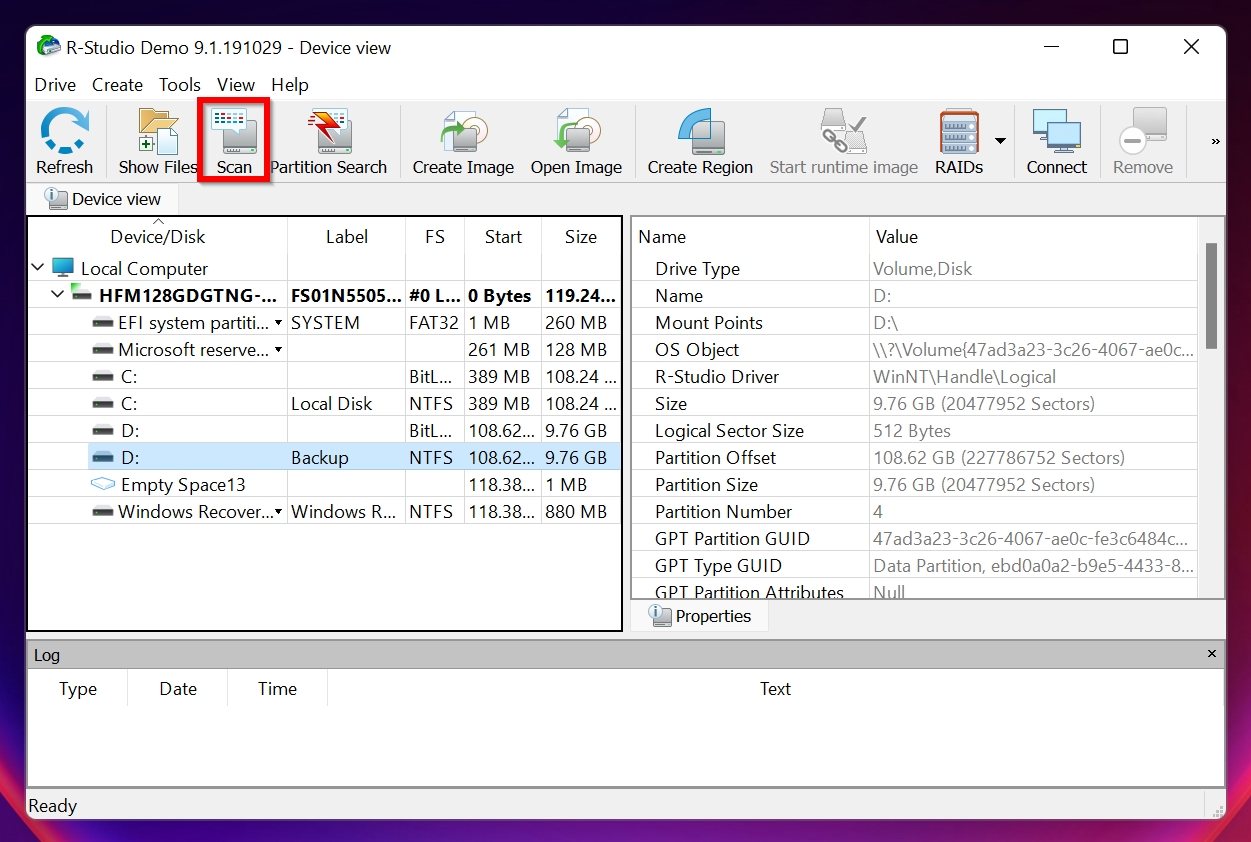Click the R-Studio Driver property row

point(915,377)
